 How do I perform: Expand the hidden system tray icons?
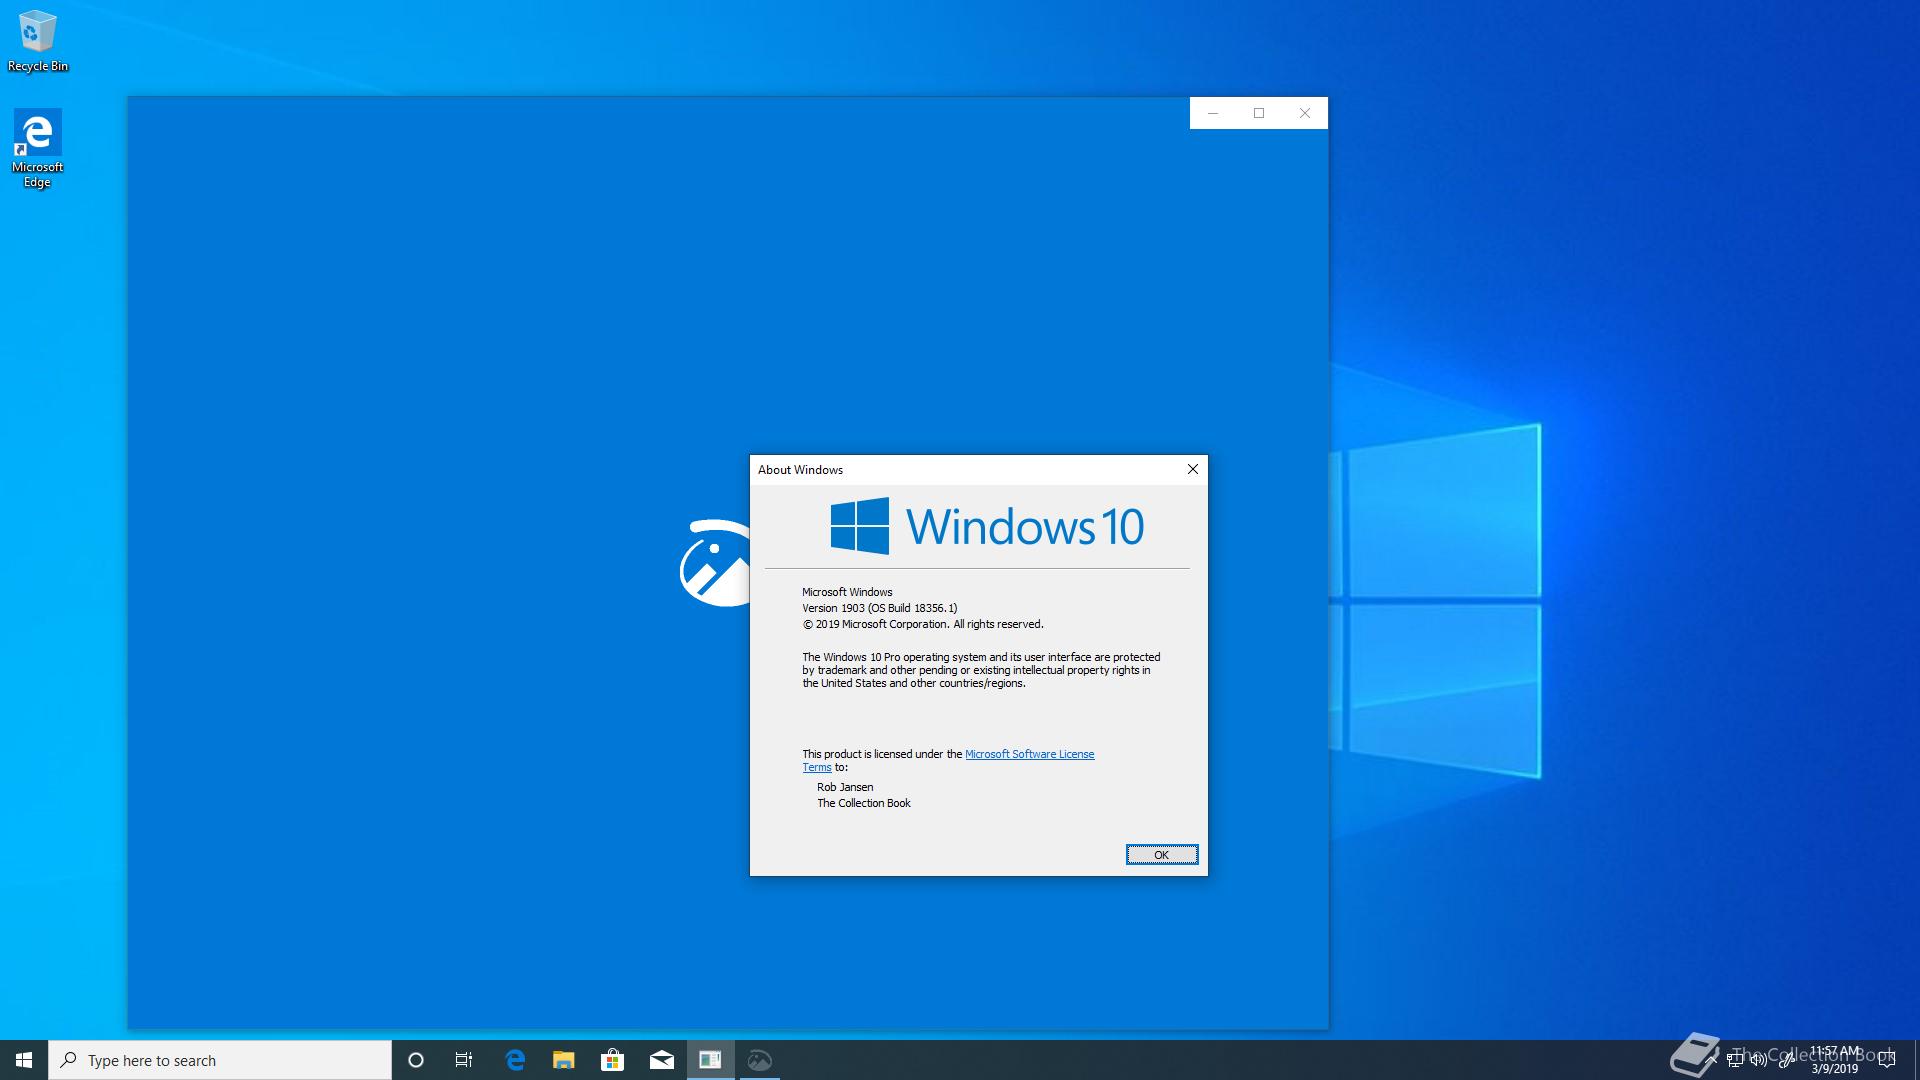click(1711, 1060)
